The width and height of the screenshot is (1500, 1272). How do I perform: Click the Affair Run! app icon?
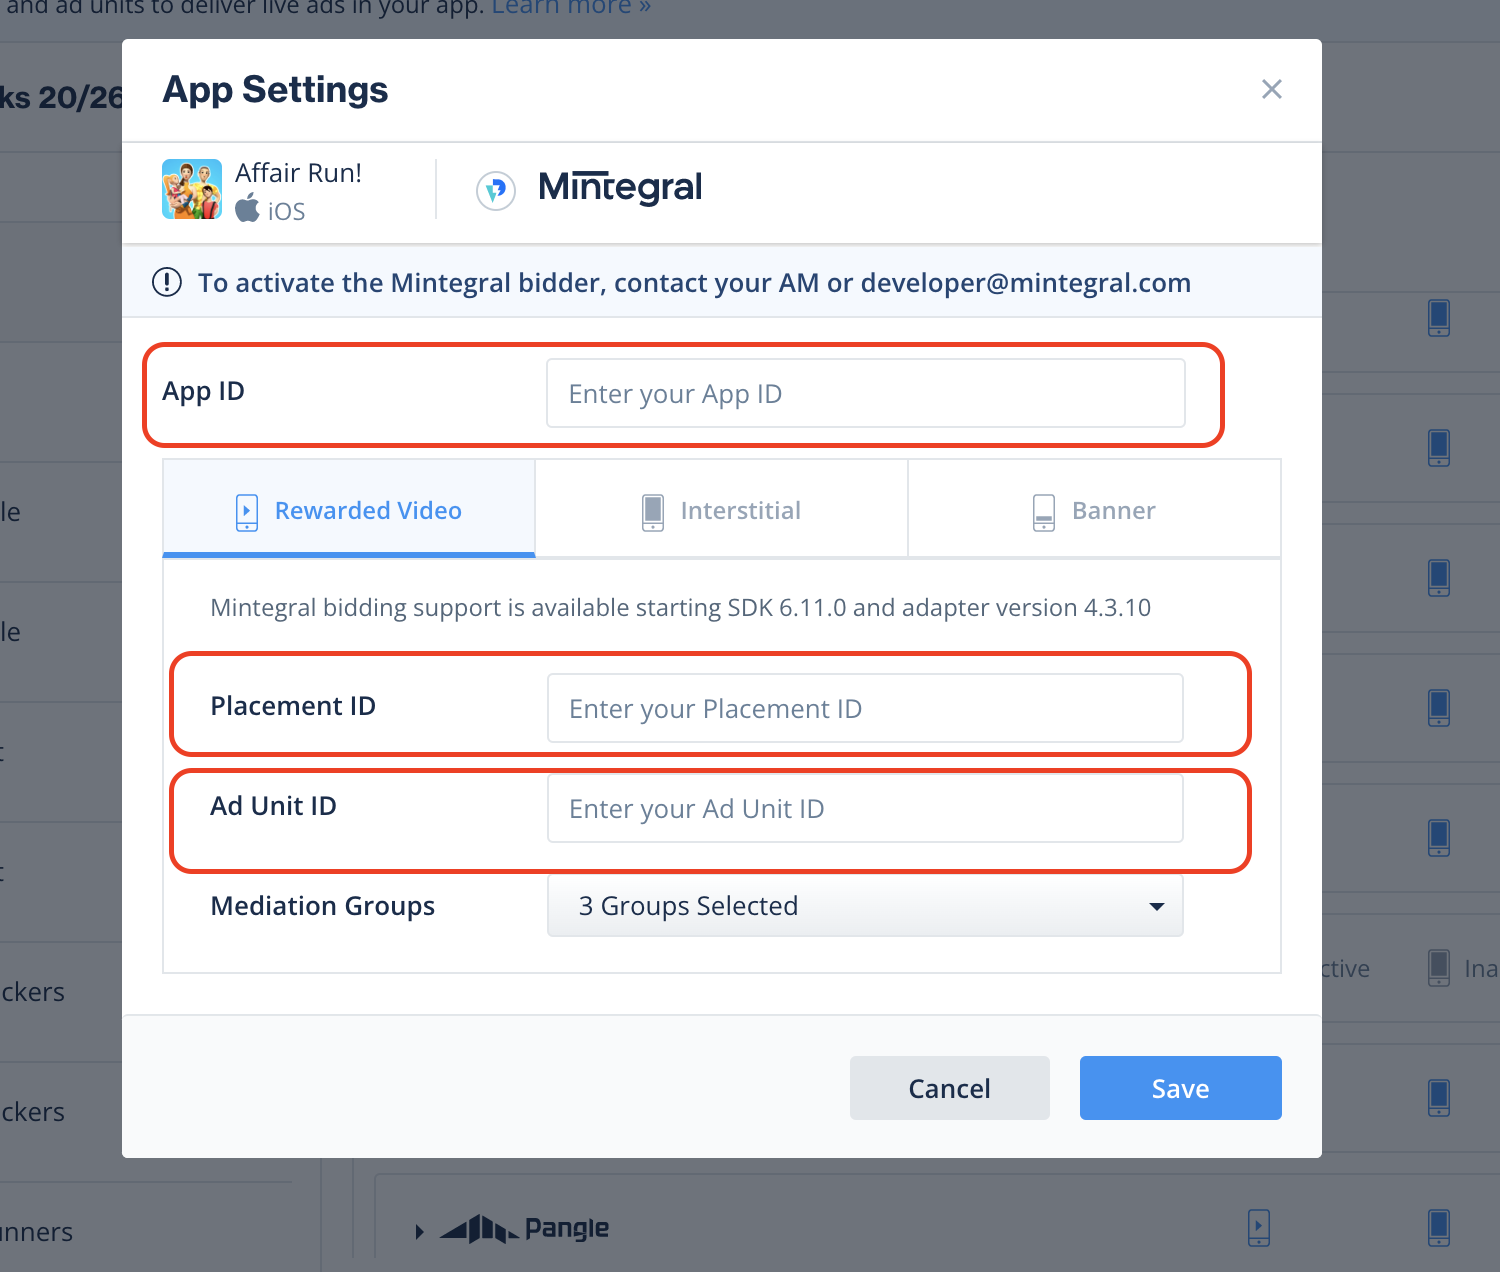(192, 189)
